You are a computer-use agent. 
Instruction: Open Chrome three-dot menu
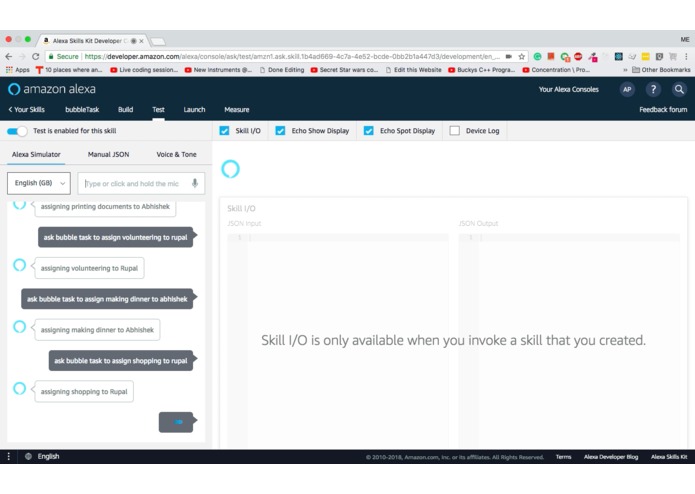point(686,56)
